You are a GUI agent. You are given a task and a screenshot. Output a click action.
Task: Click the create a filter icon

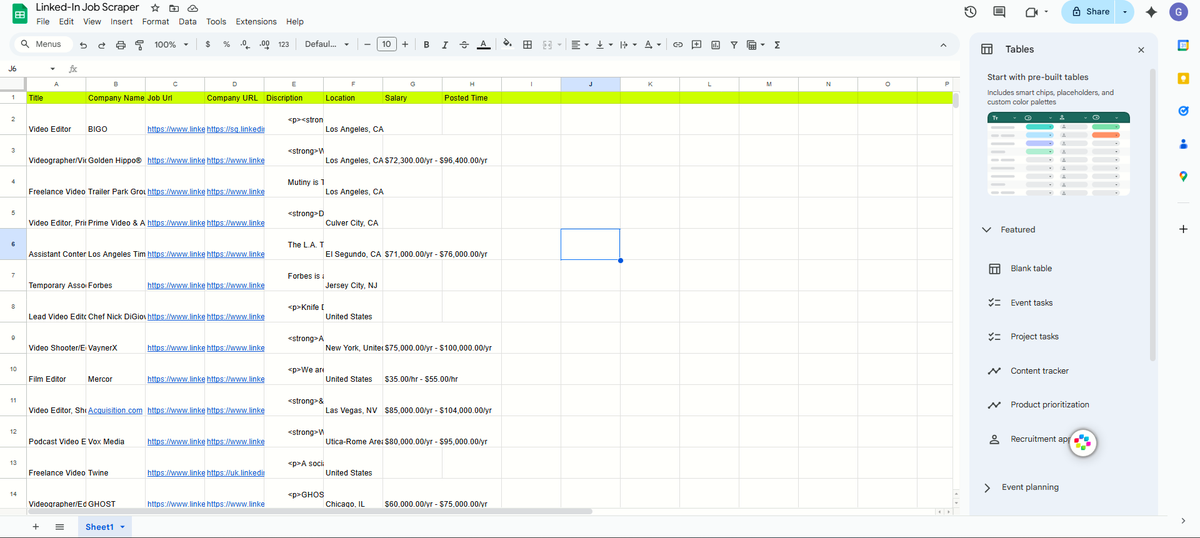point(734,45)
